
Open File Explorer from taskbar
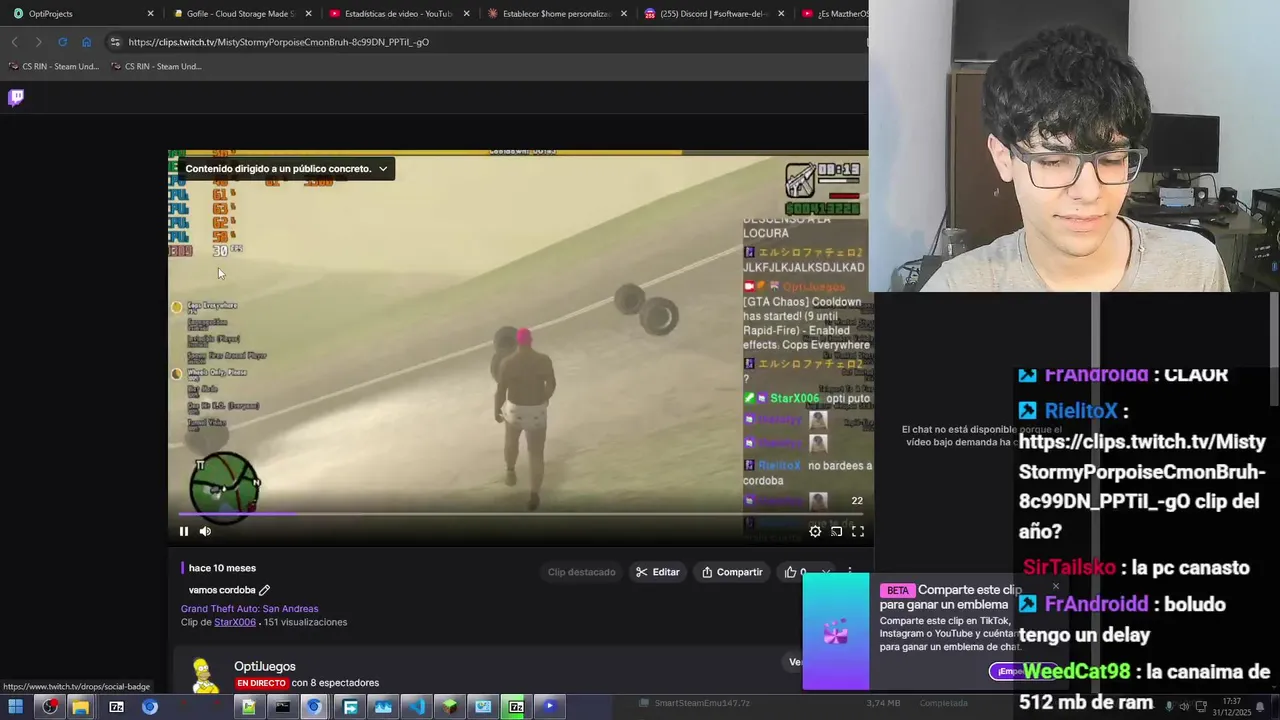coord(80,707)
